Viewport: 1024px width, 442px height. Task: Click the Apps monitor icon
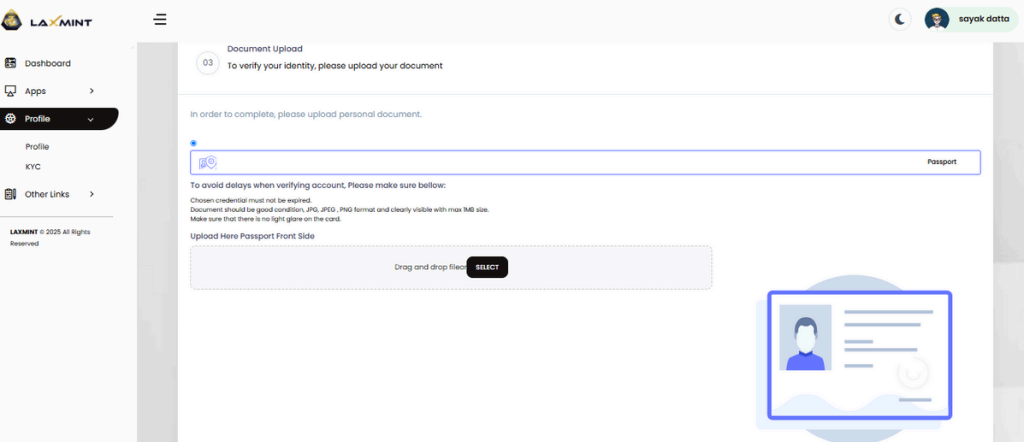pyautogui.click(x=11, y=91)
